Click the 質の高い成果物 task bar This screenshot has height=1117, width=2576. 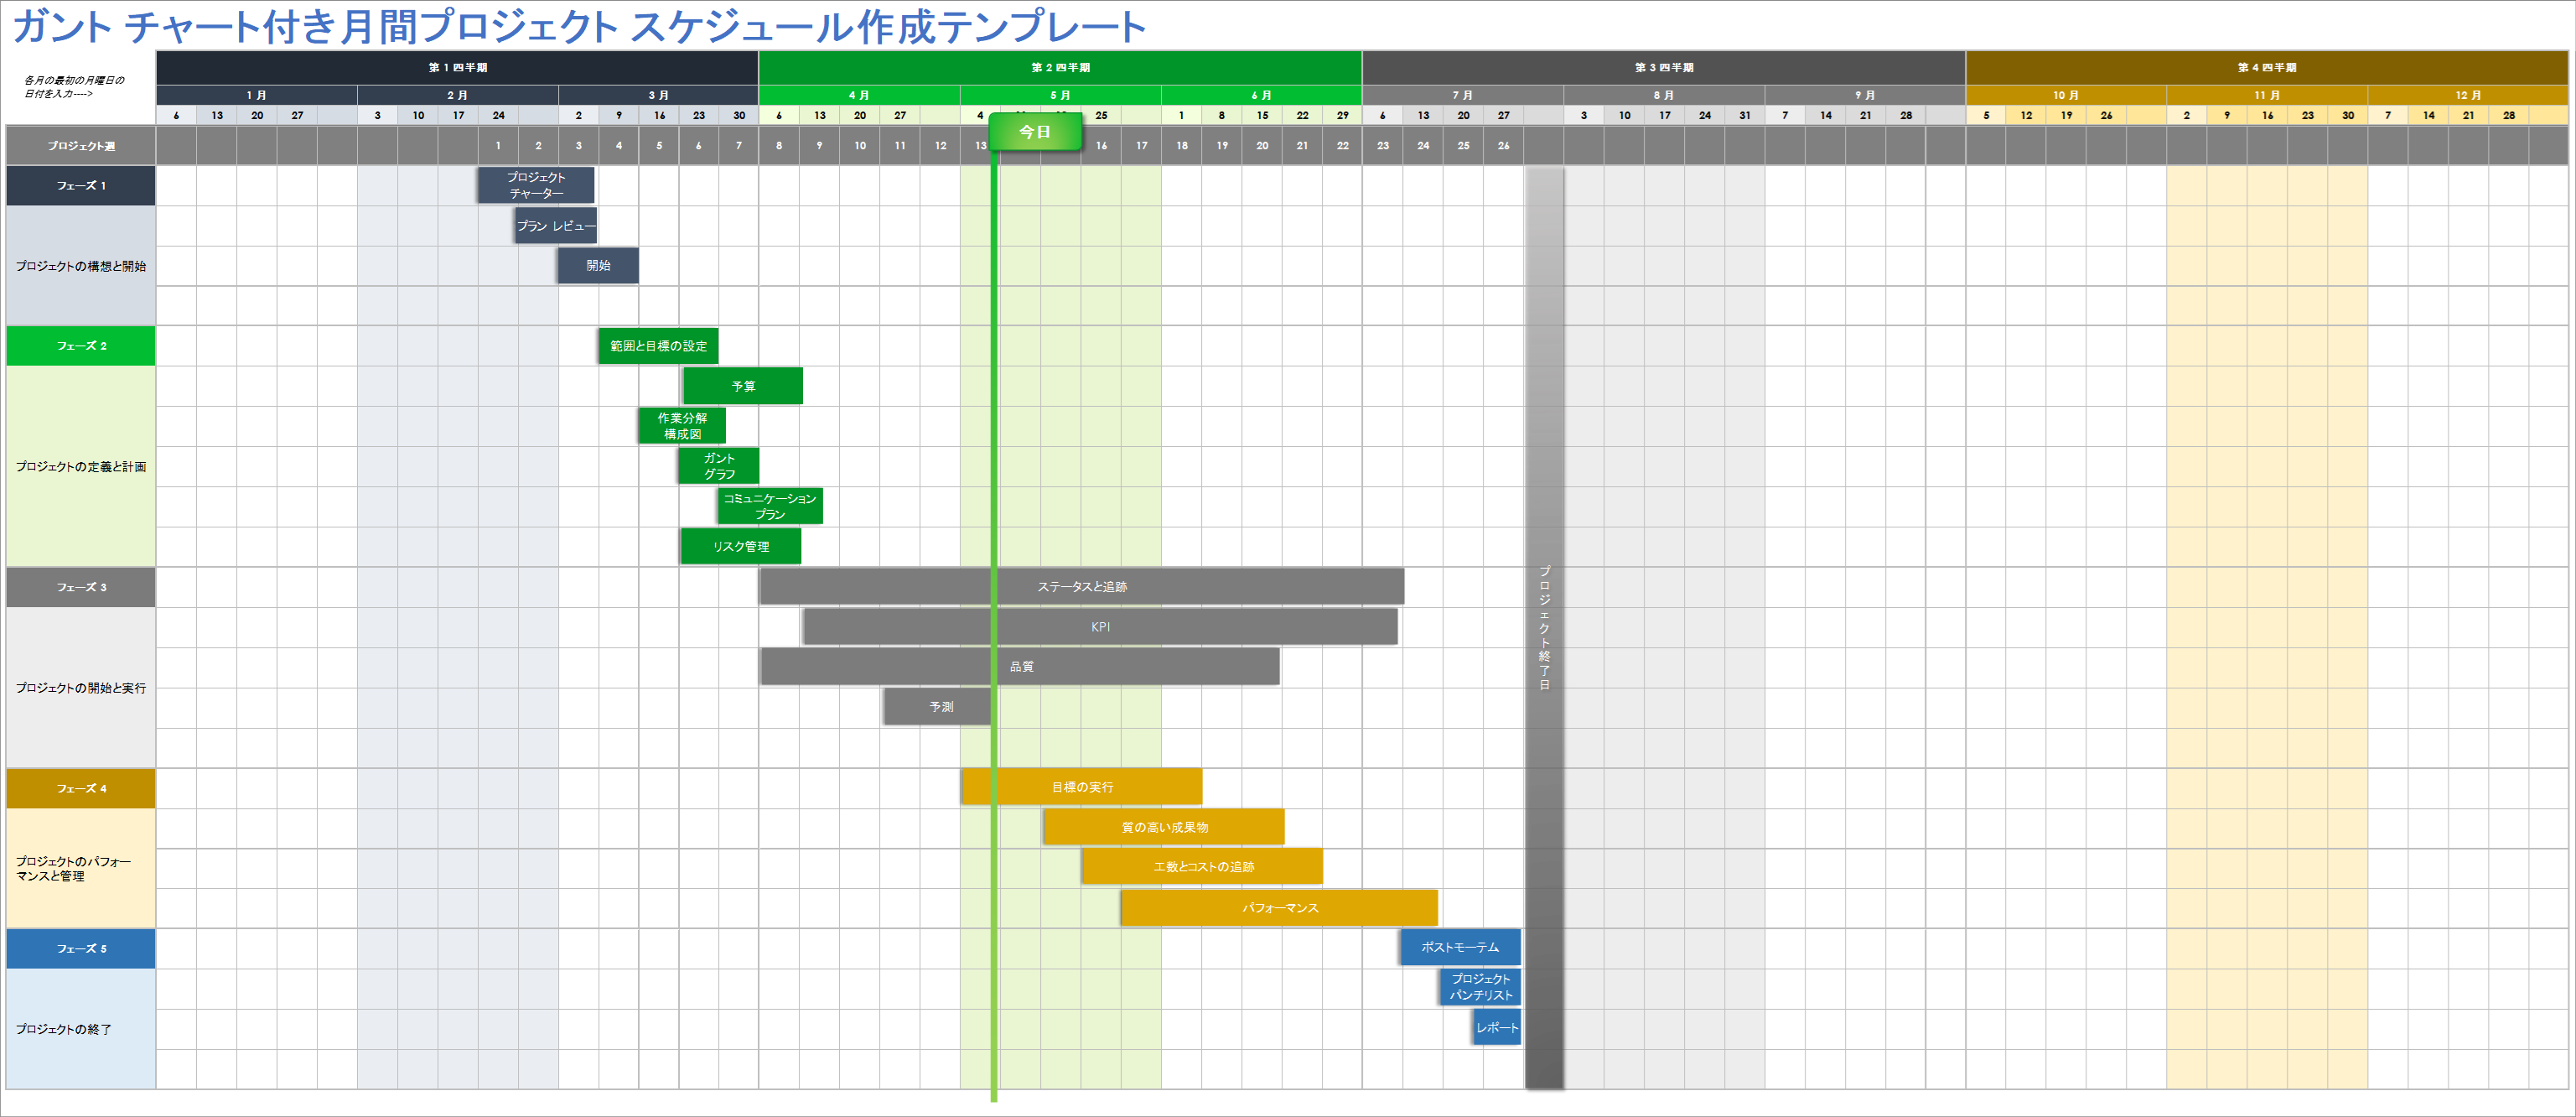click(1164, 827)
